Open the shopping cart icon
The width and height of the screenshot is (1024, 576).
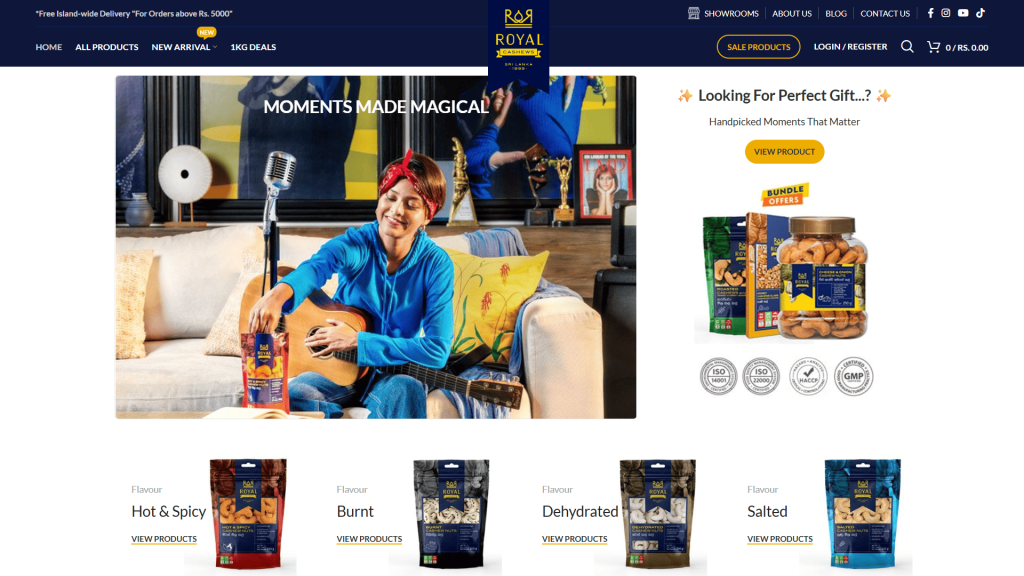click(x=933, y=46)
